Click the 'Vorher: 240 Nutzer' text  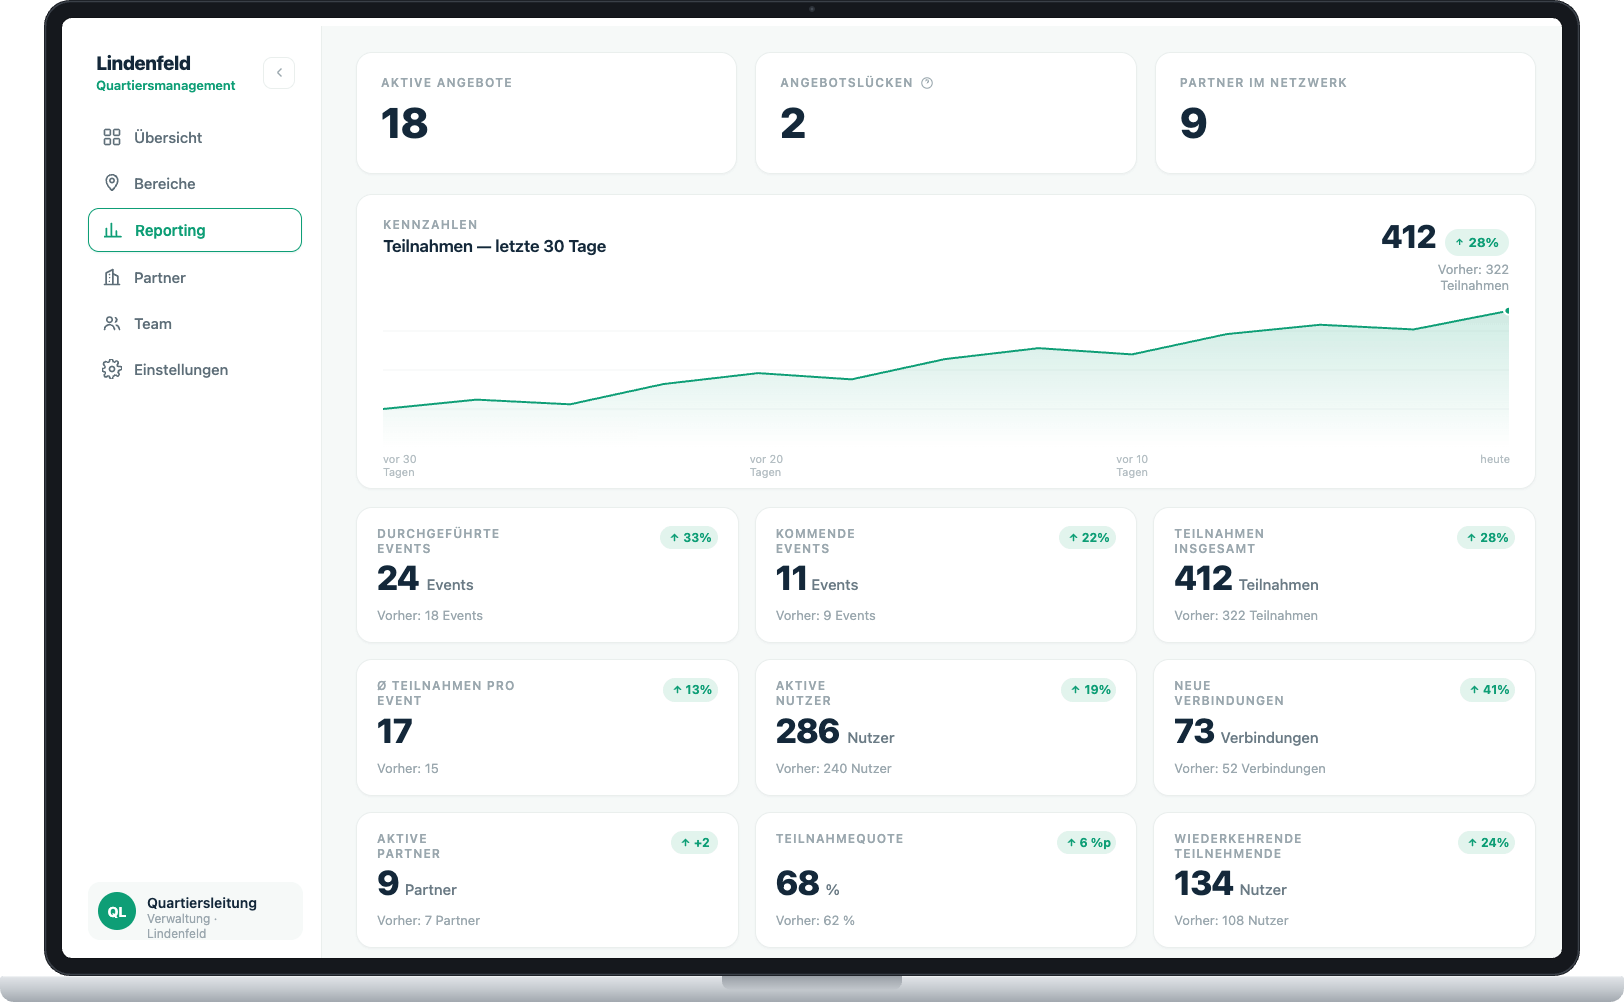(834, 768)
